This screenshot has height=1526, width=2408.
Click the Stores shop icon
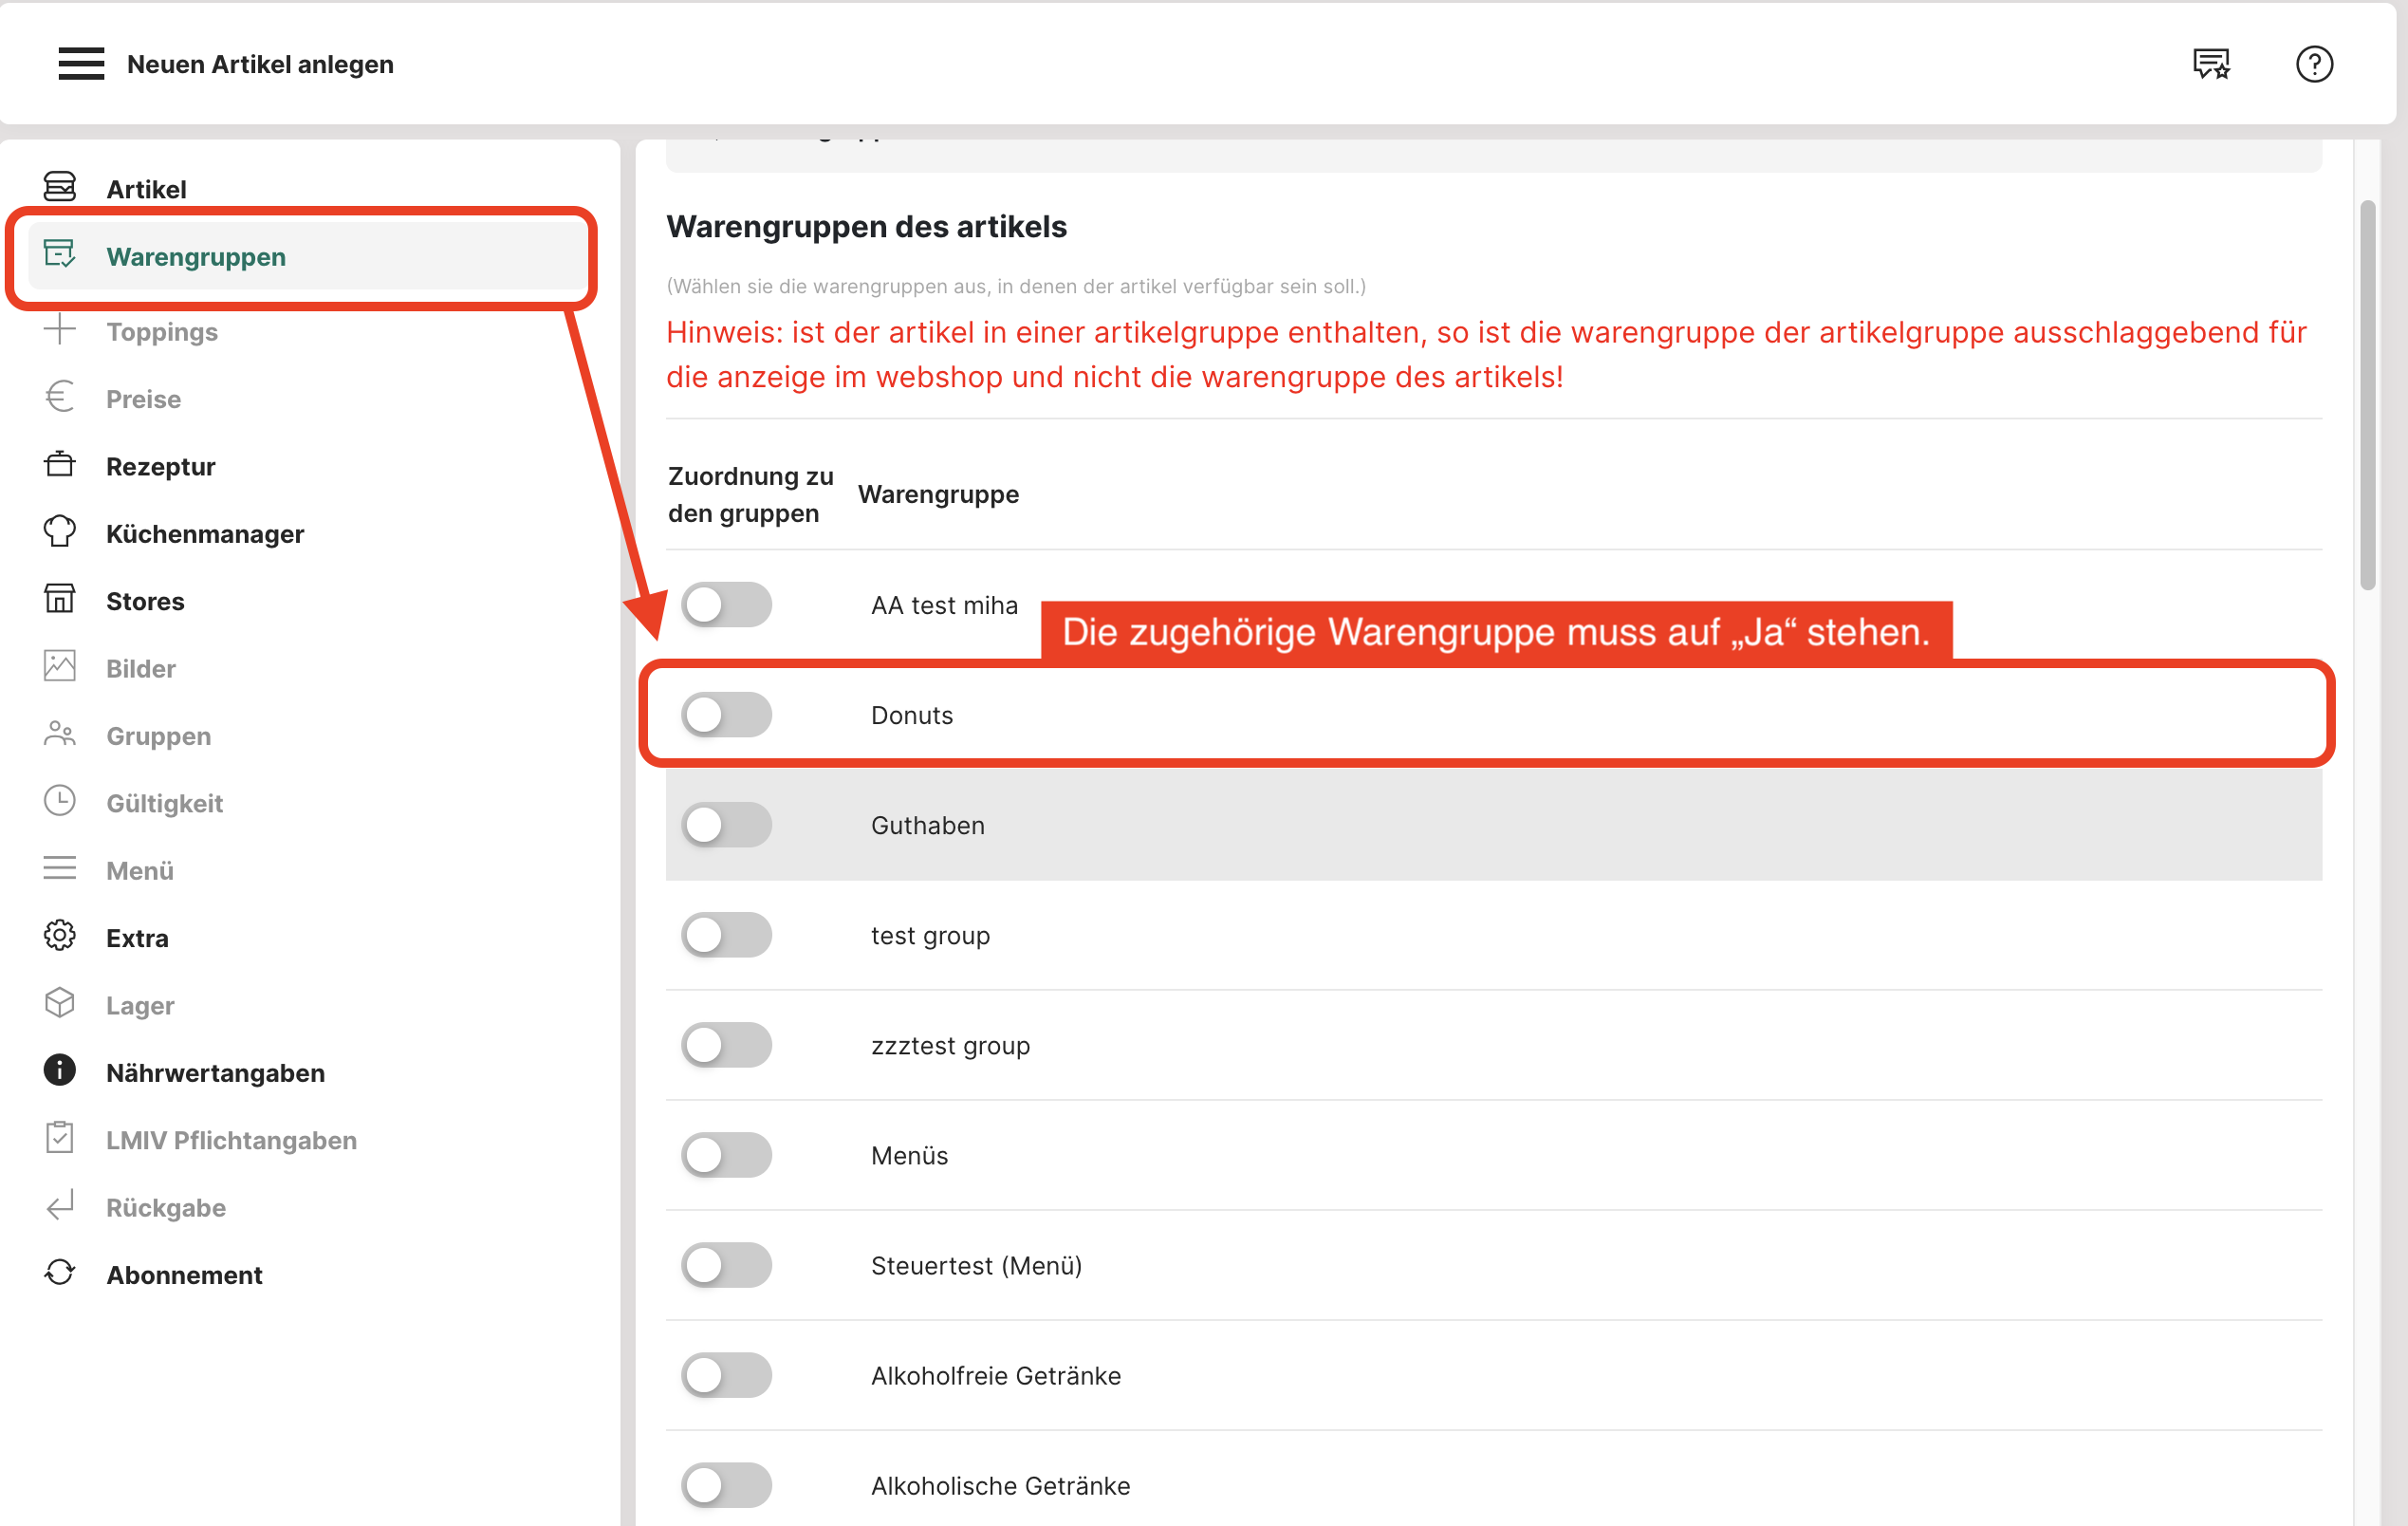(60, 599)
